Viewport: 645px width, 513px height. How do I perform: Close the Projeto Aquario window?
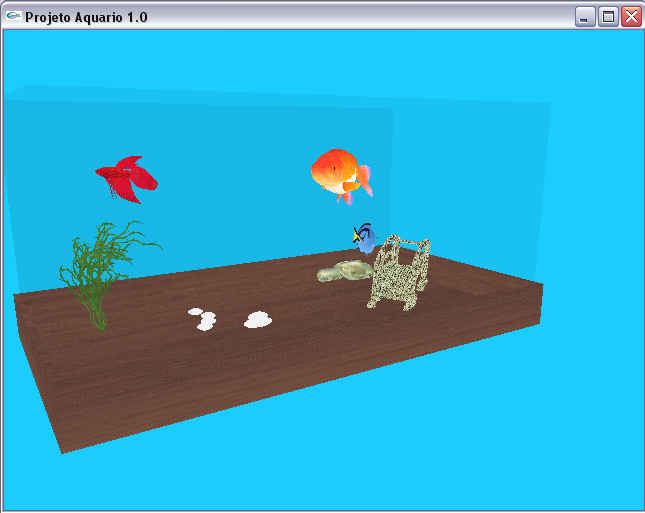click(631, 17)
